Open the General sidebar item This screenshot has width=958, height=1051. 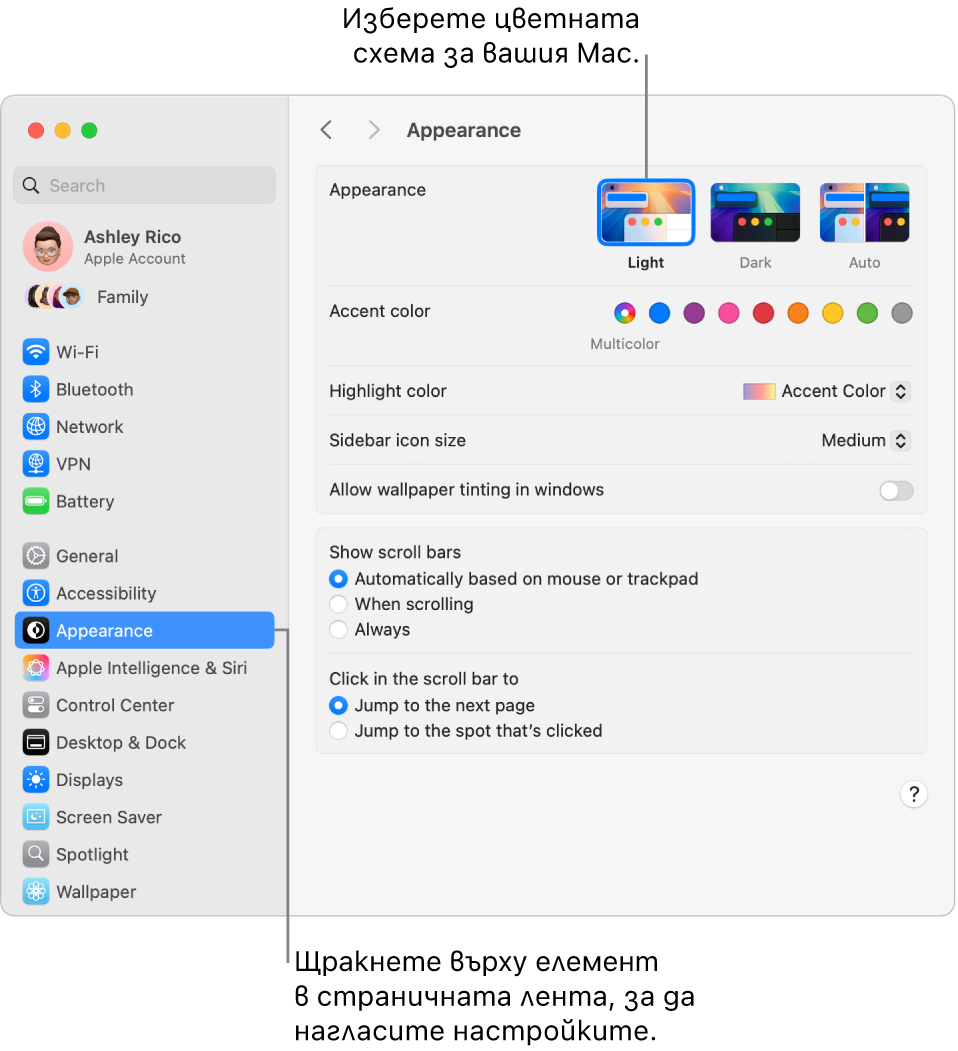point(144,556)
